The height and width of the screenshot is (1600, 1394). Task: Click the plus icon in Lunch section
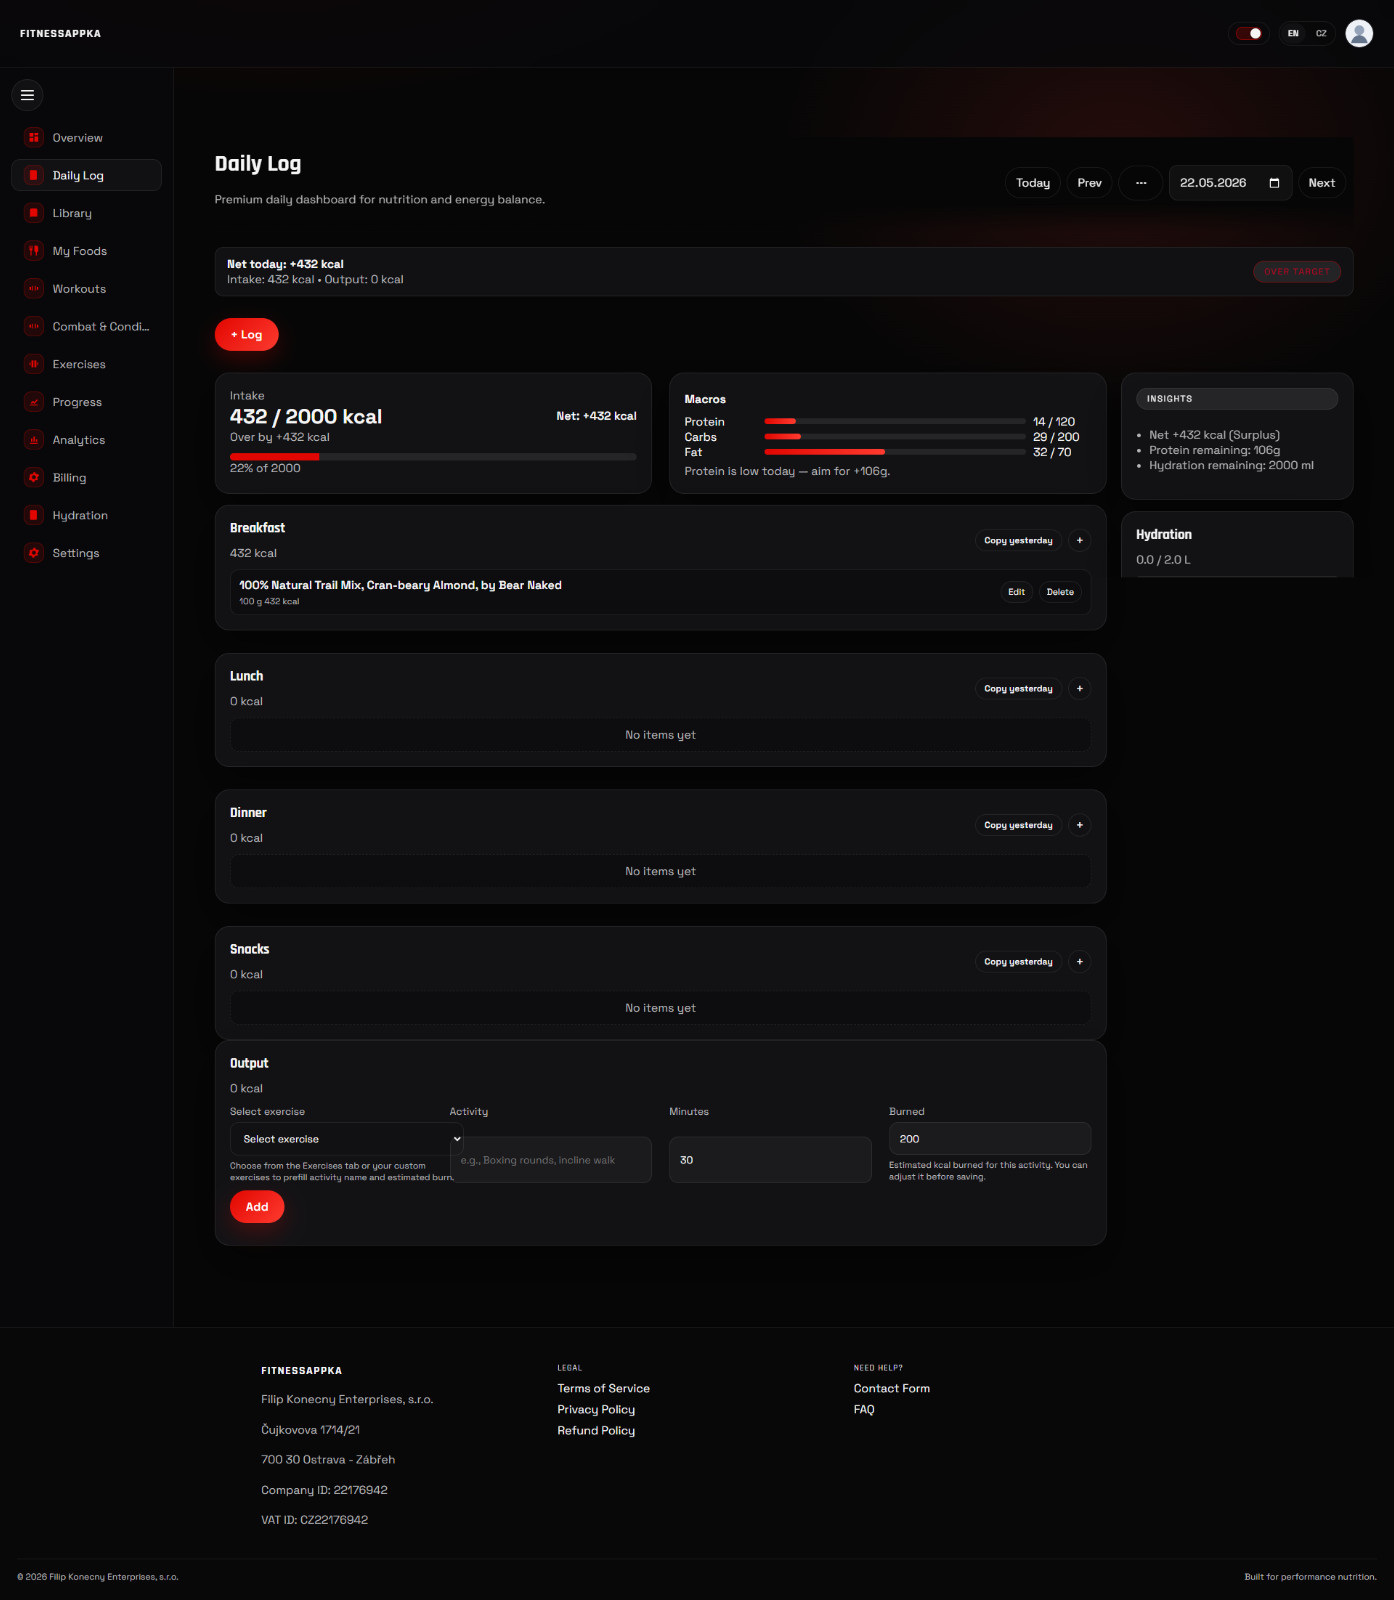(1079, 688)
